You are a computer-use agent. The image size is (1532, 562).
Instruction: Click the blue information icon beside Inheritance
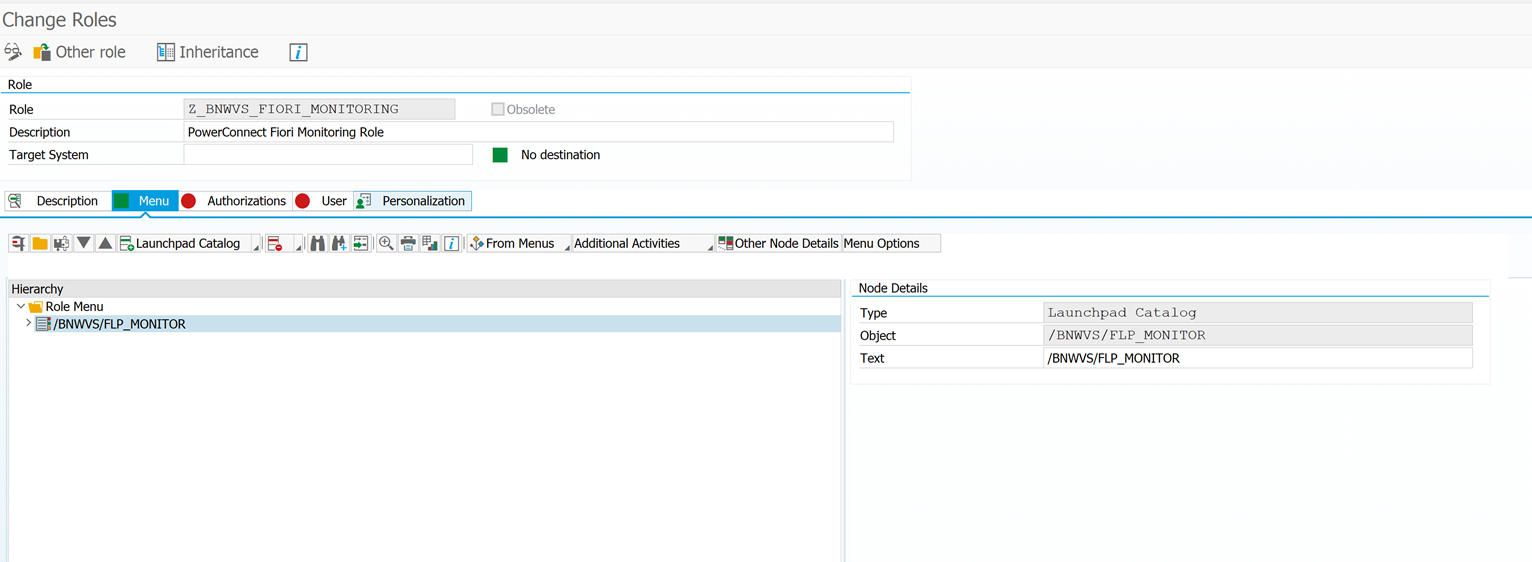298,52
